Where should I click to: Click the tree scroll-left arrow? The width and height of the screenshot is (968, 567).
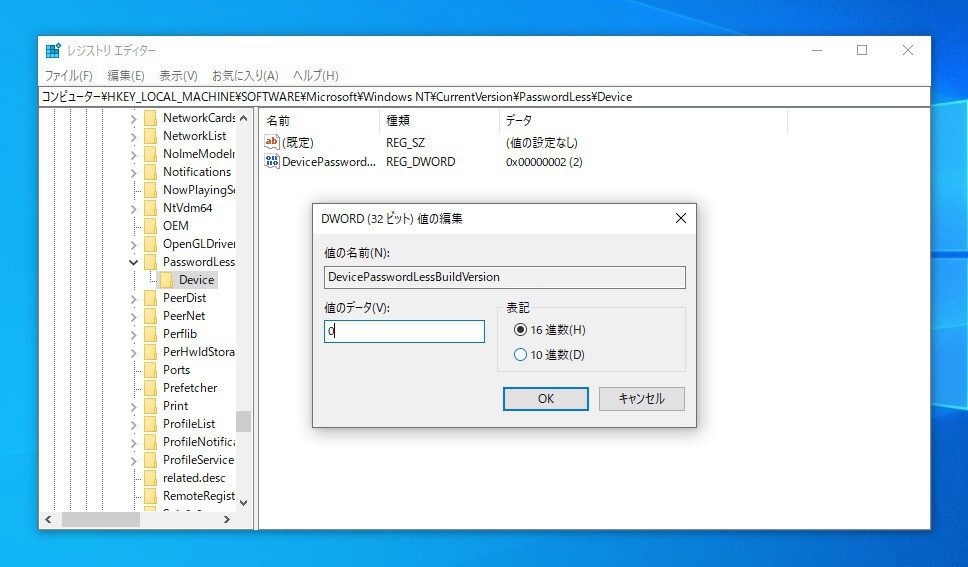click(x=48, y=519)
